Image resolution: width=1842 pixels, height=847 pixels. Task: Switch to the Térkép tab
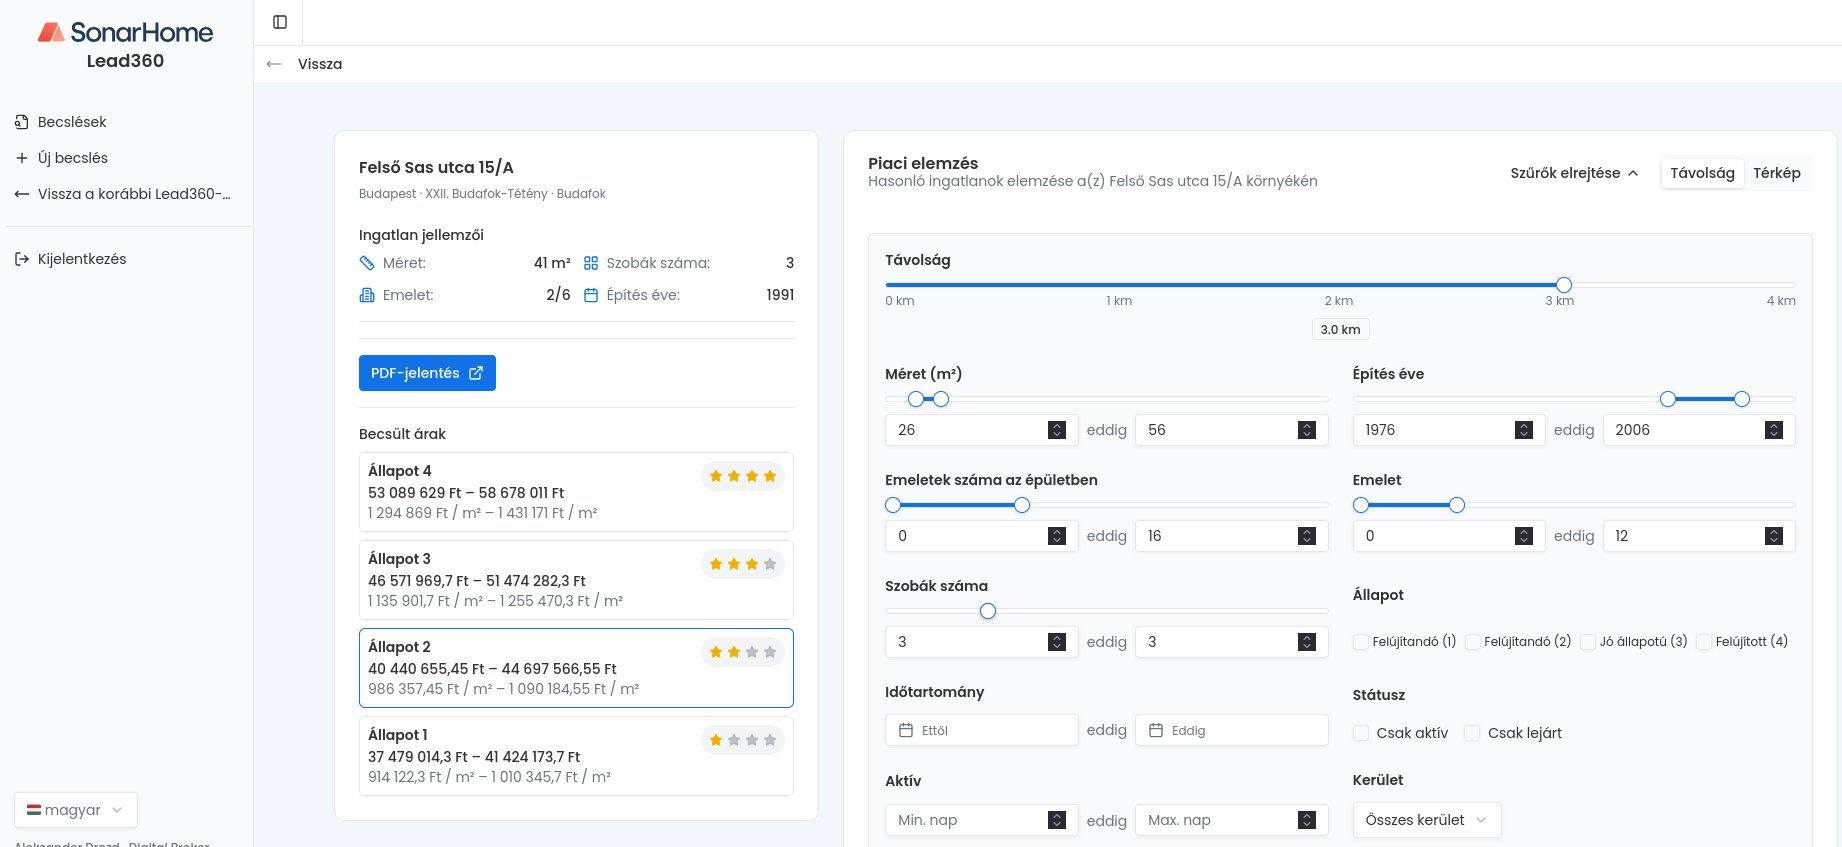[x=1776, y=173]
